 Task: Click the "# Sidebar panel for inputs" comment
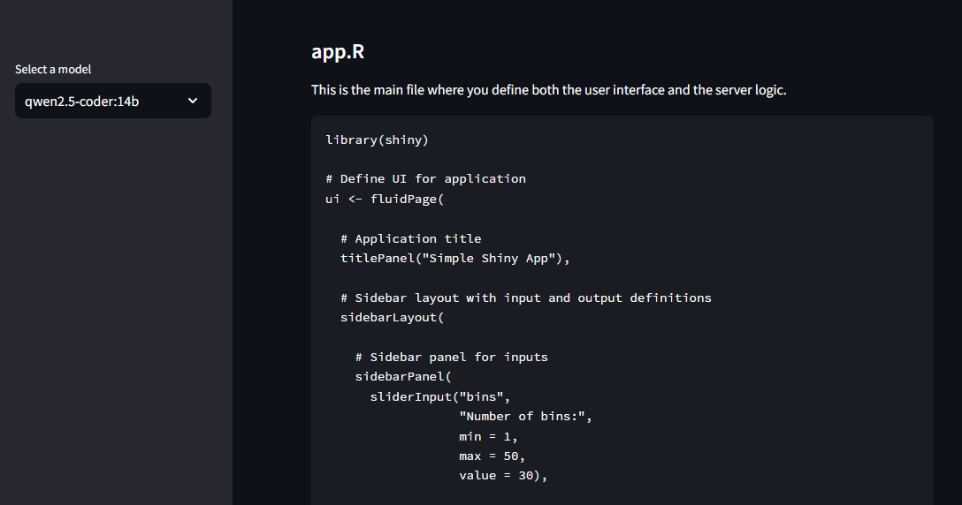451,357
